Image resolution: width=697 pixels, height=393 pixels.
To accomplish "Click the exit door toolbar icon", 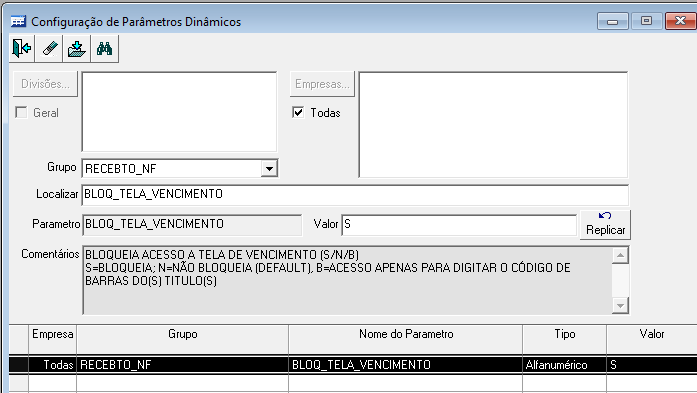I will point(22,48).
